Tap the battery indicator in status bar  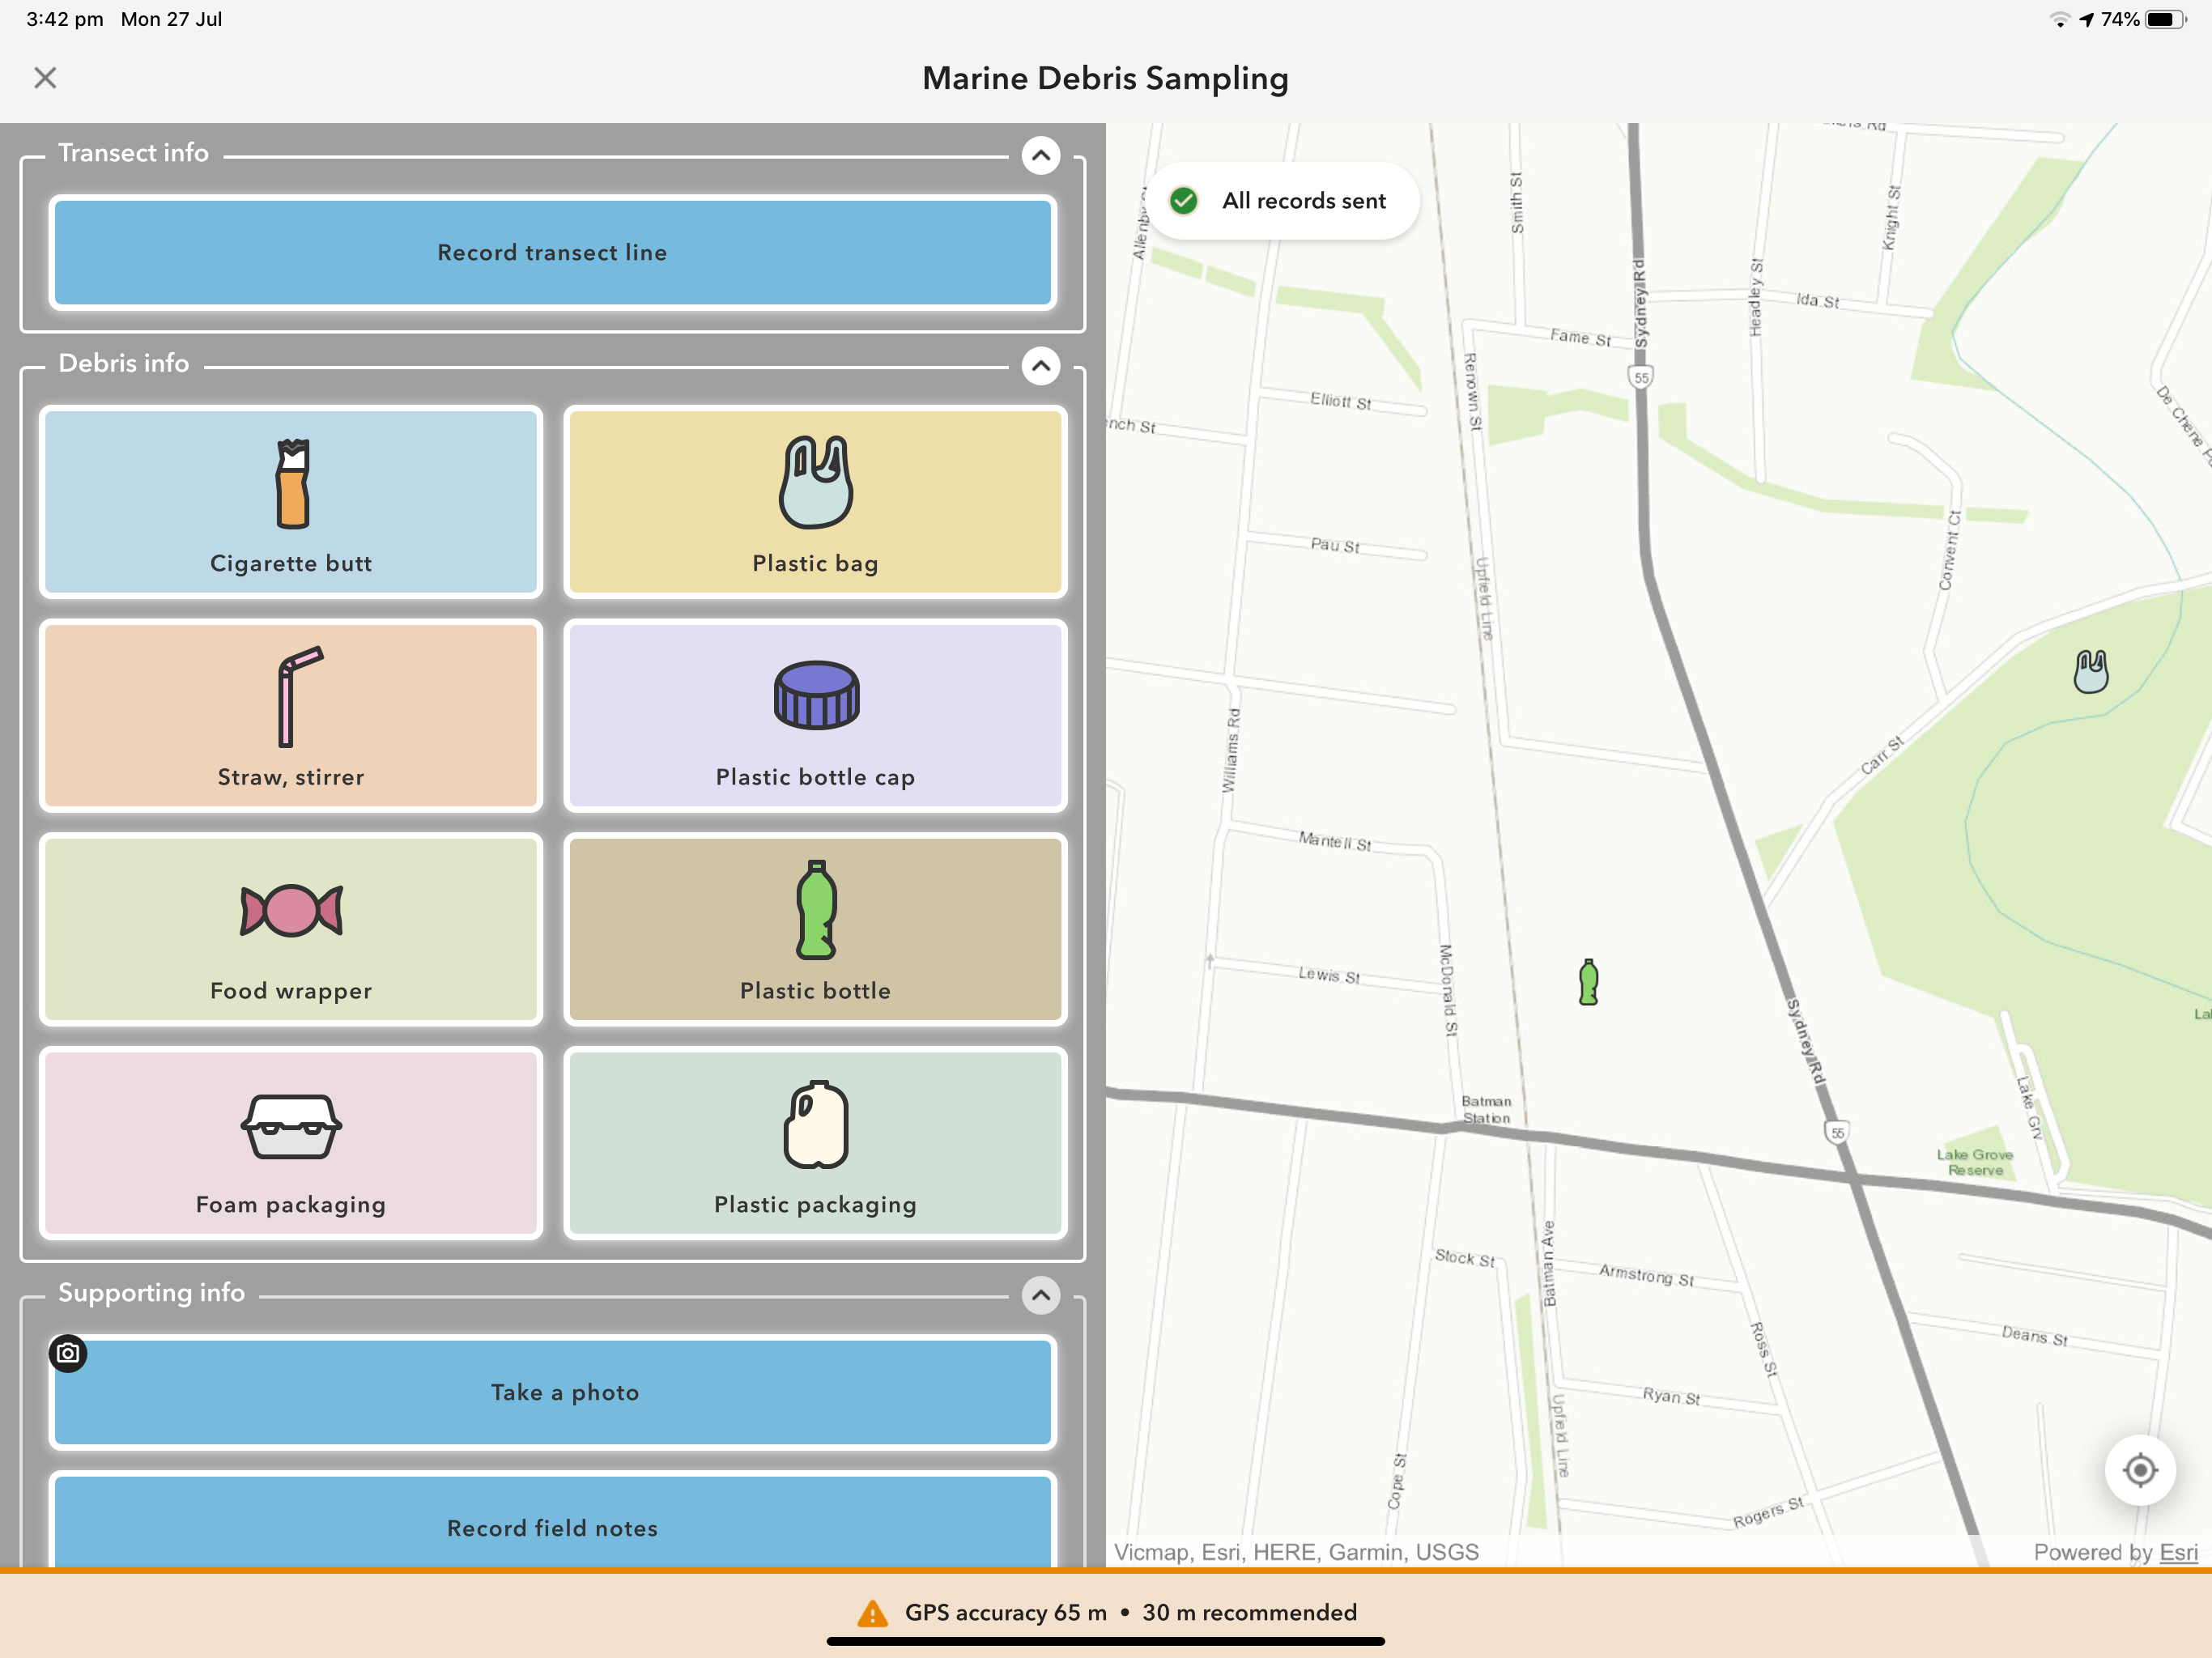2165,19
